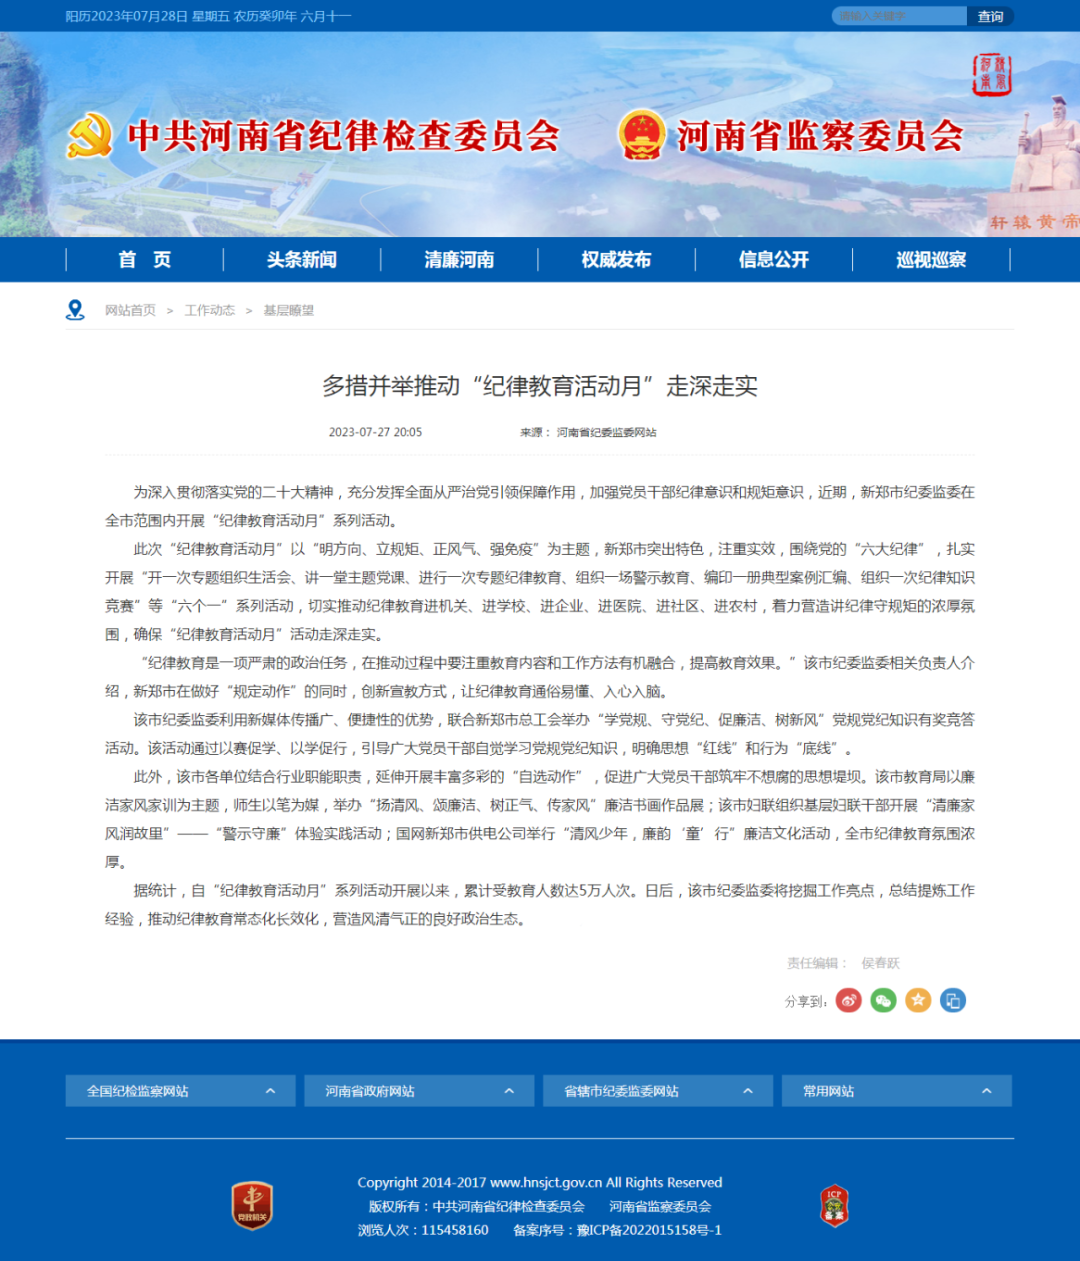Click editor name 侯春跃
Viewport: 1080px width, 1261px height.
coord(880,963)
